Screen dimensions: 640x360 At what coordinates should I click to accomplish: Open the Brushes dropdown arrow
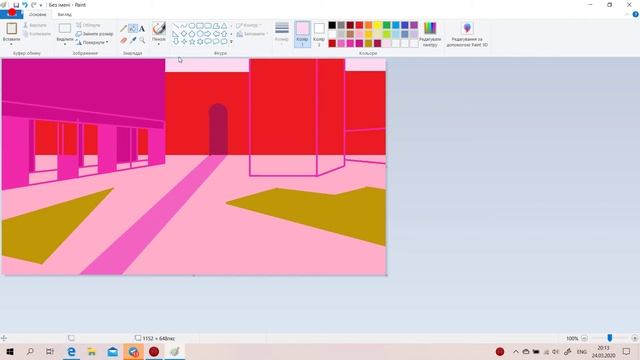pyautogui.click(x=159, y=44)
